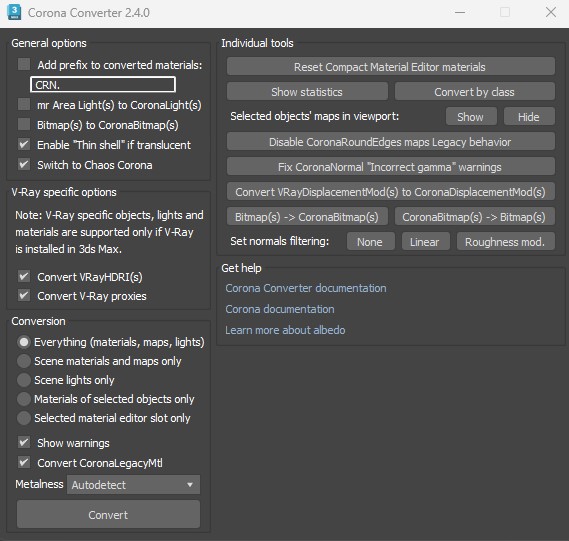Disable Convert VRayHDRI(s) option

coord(24,276)
